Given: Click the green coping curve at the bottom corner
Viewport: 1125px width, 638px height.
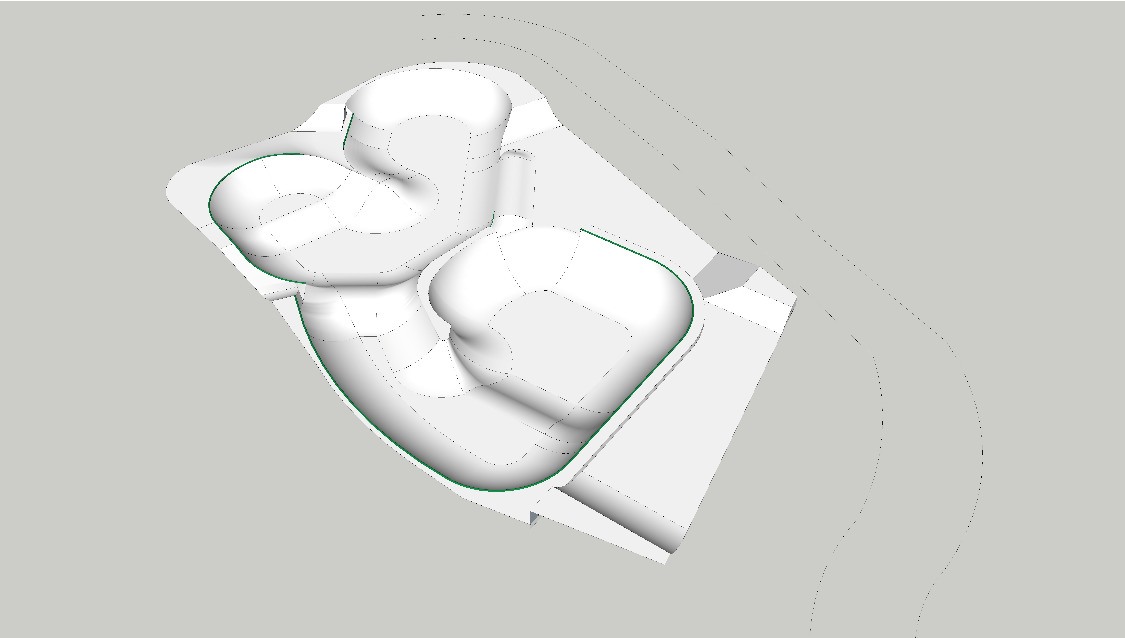Looking at the screenshot, I should [x=500, y=490].
